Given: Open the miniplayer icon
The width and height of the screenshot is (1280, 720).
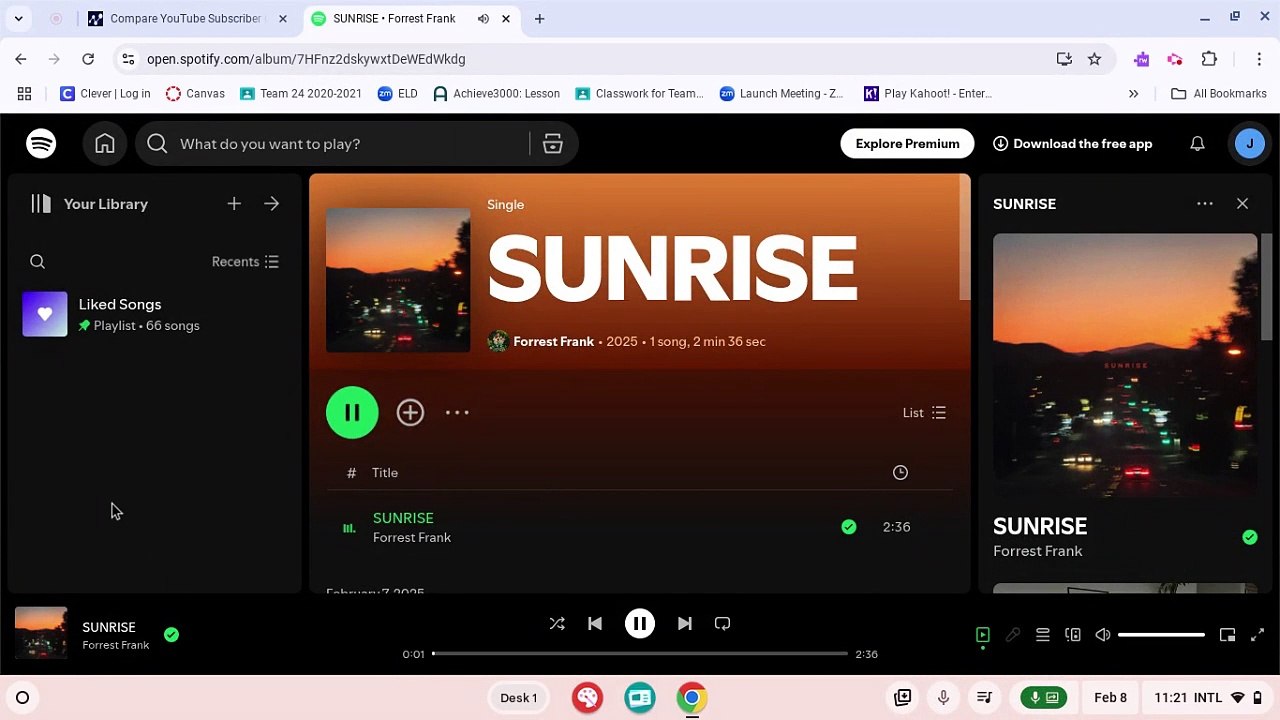Looking at the screenshot, I should [1228, 635].
